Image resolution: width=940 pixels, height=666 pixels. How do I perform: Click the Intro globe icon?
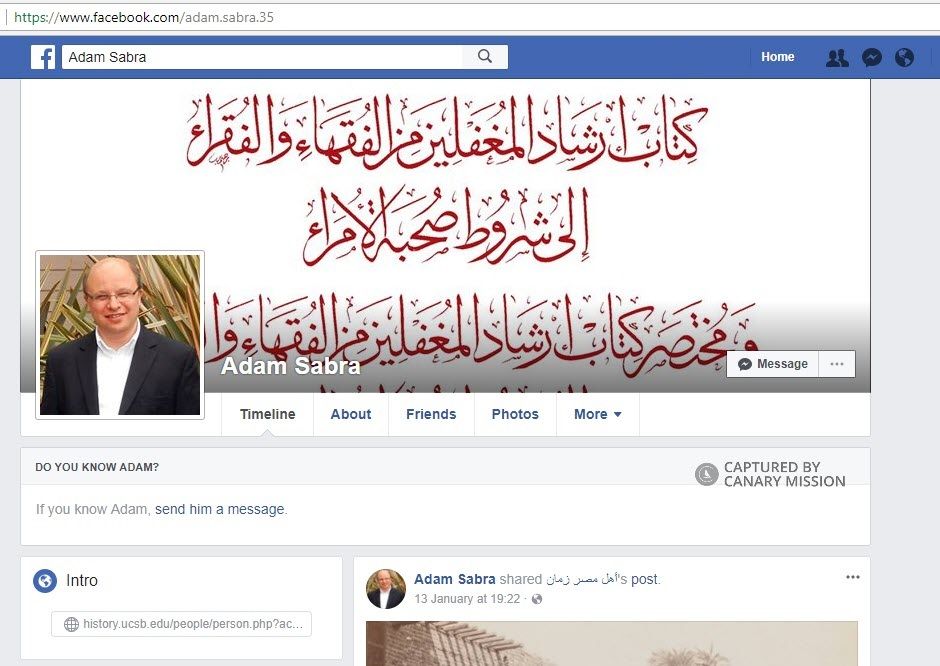tap(45, 580)
